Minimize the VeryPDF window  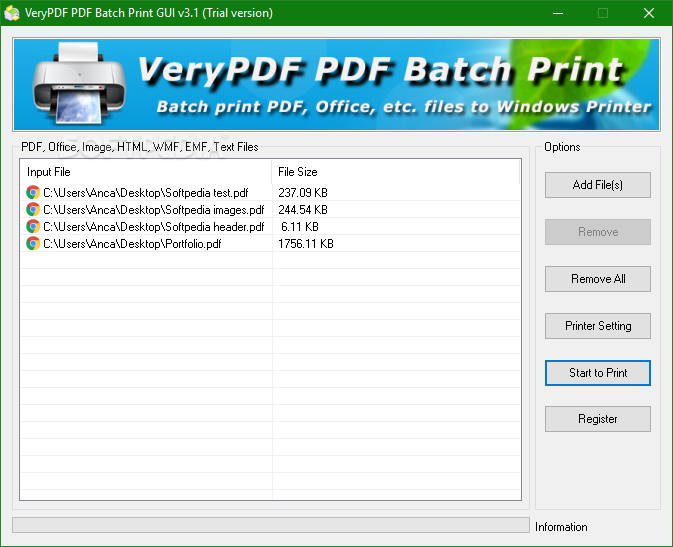point(558,13)
